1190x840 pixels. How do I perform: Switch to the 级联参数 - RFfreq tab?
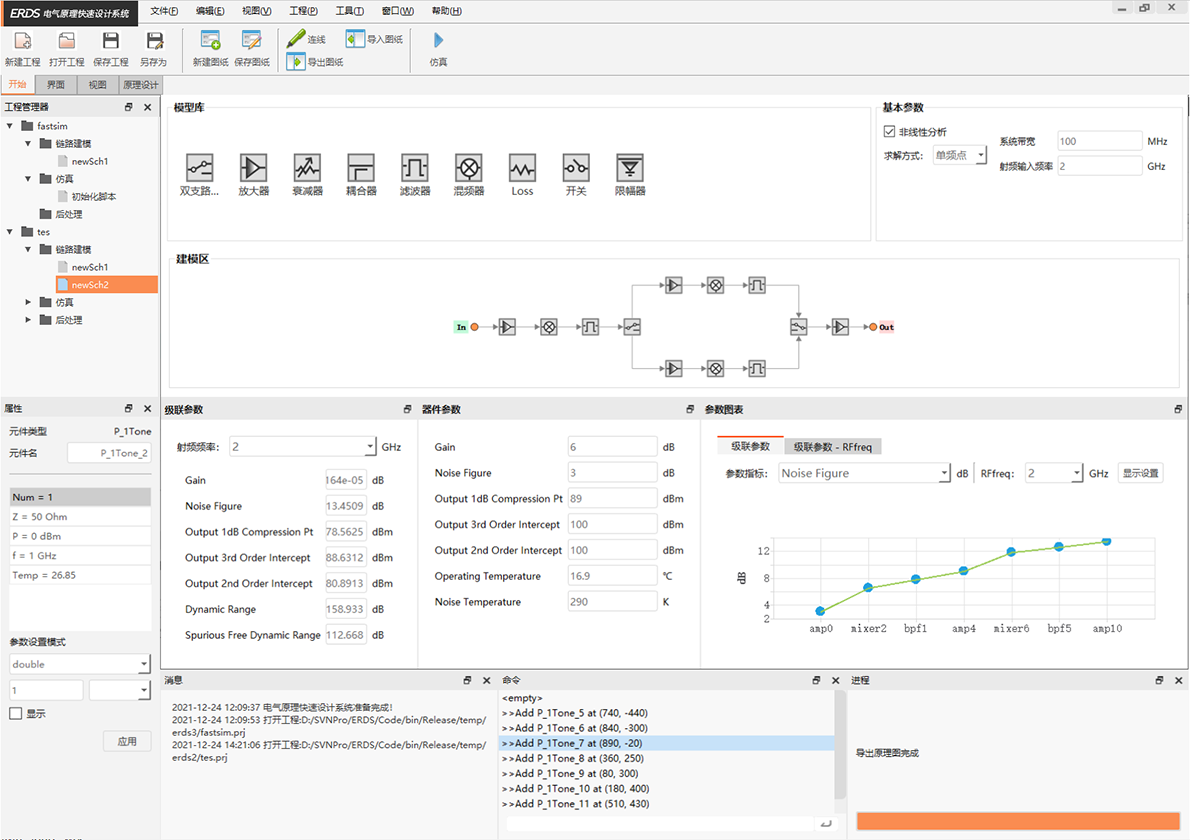[832, 446]
